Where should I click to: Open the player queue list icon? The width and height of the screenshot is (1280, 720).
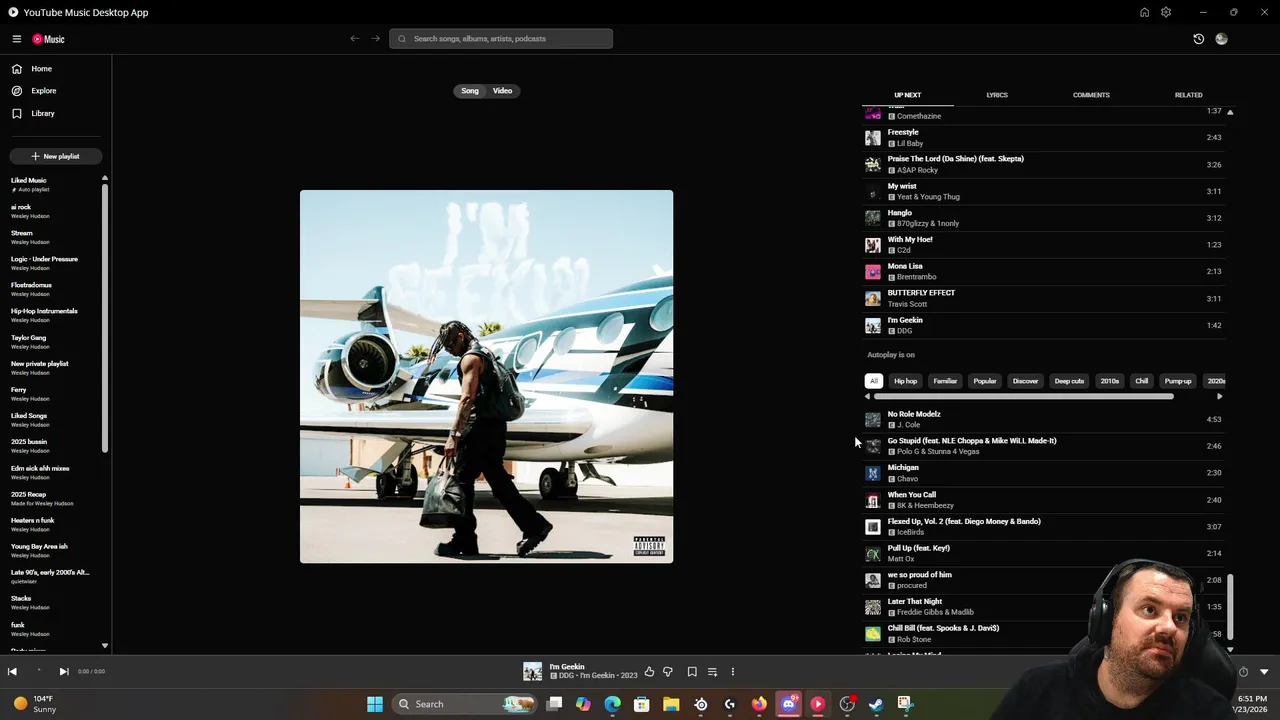click(712, 672)
